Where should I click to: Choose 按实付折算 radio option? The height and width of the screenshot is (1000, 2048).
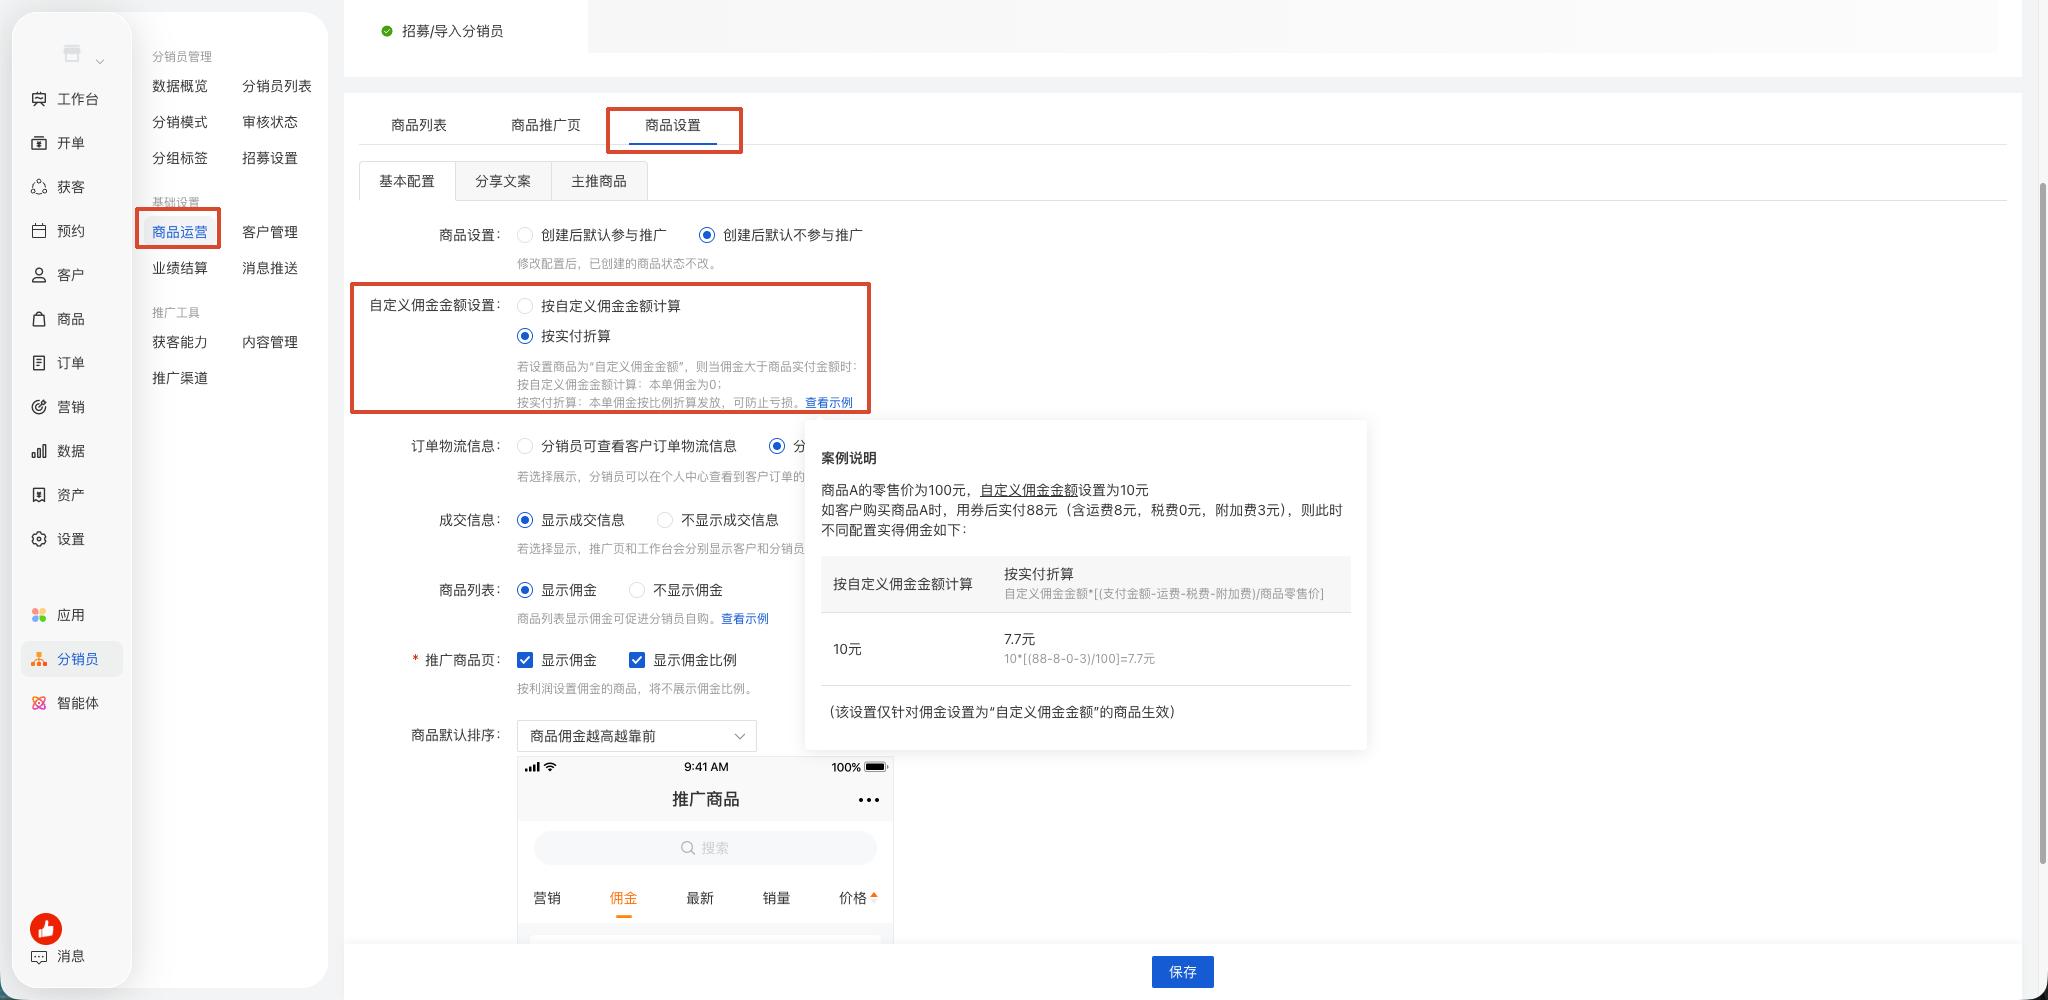(525, 336)
